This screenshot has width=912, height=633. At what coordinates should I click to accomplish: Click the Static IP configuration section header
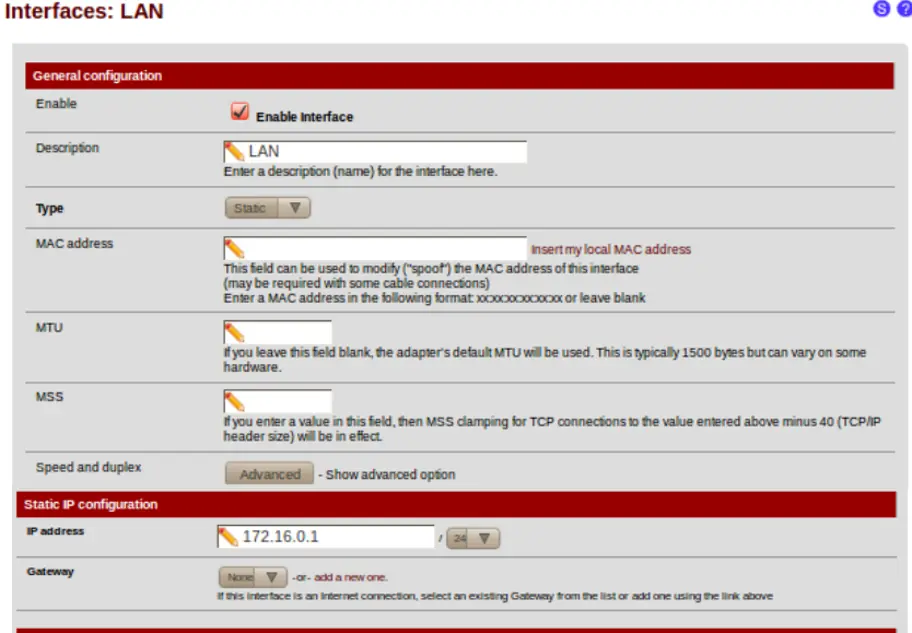click(456, 504)
